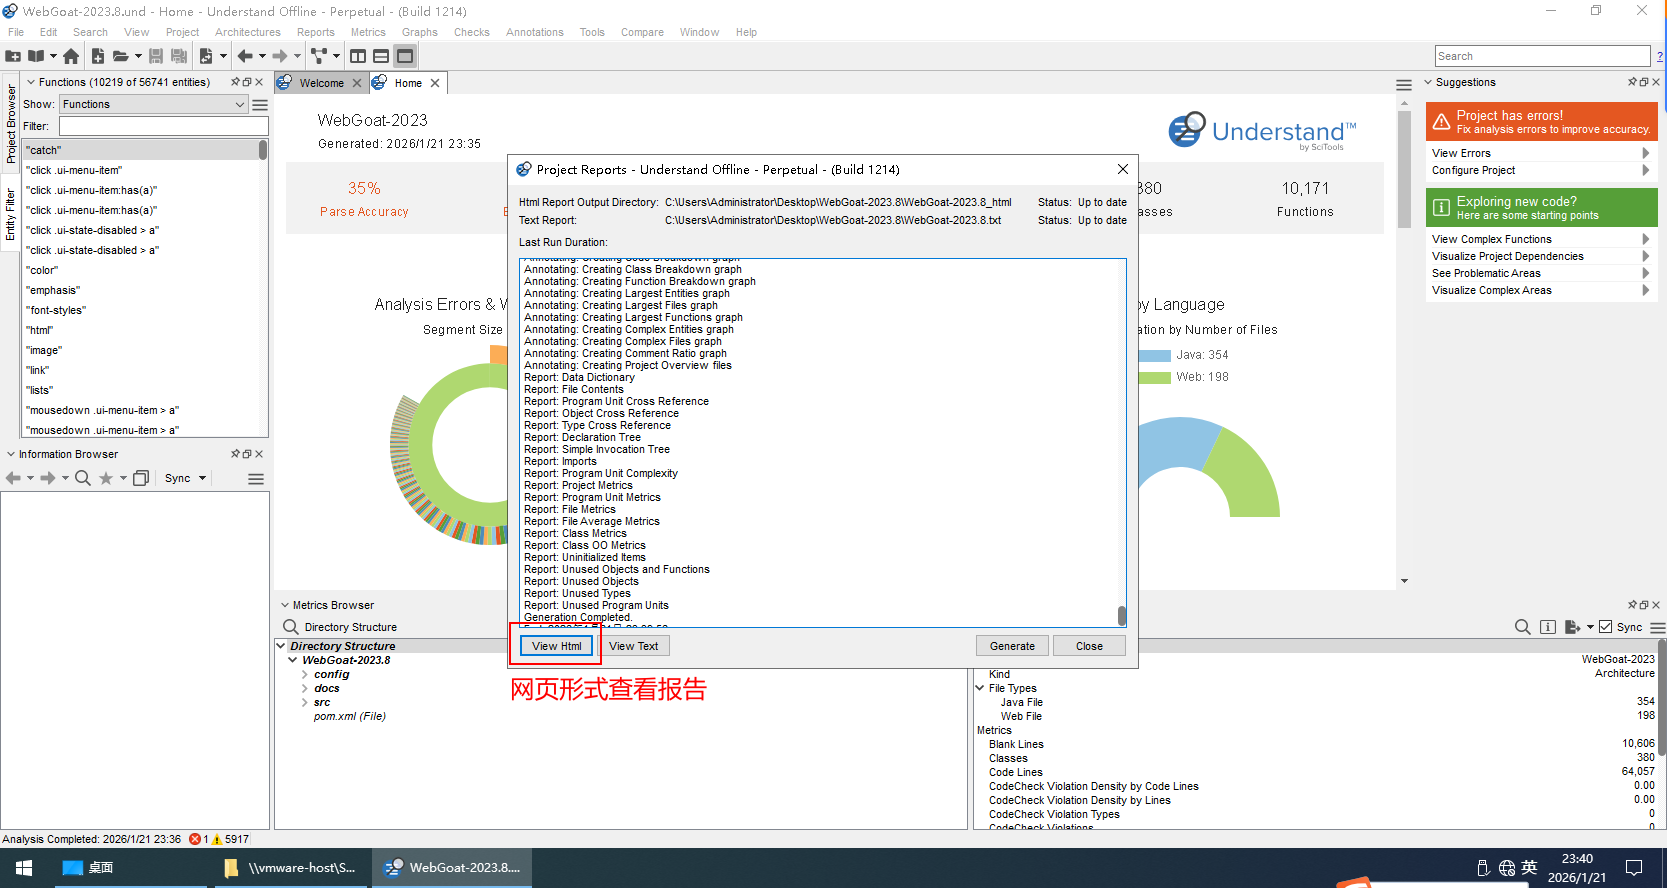Click the Filter input field in Functions panel
The width and height of the screenshot is (1667, 888).
(x=163, y=126)
